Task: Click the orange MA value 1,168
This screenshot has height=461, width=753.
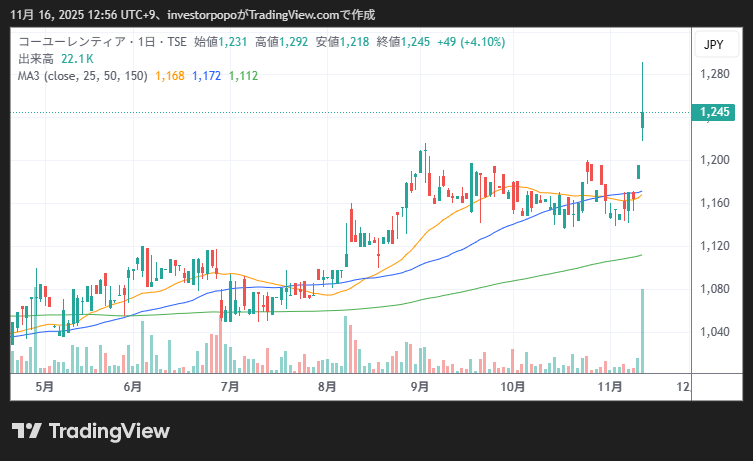Action: click(169, 75)
